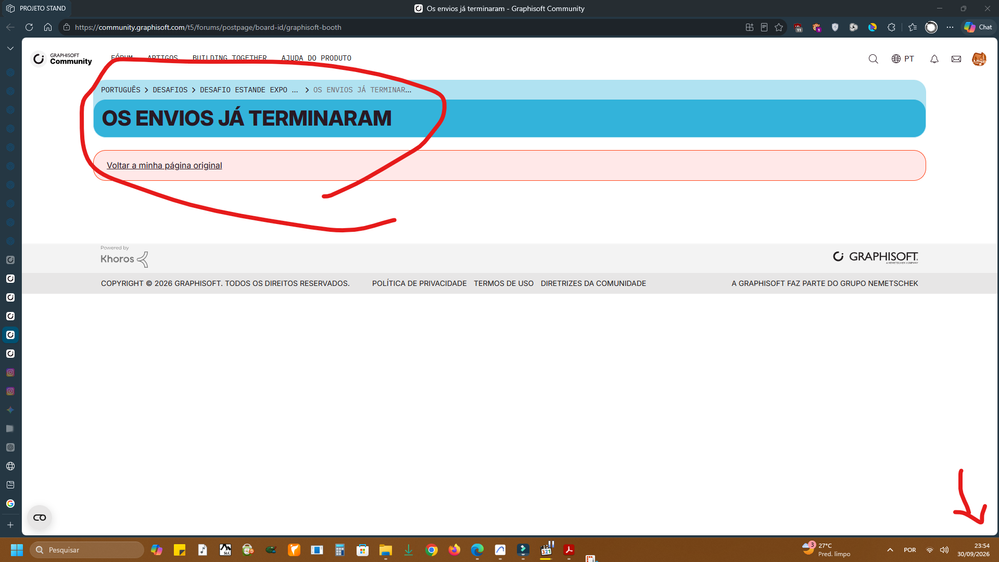999x562 pixels.
Task: Open the browser profile circle
Action: click(x=931, y=27)
